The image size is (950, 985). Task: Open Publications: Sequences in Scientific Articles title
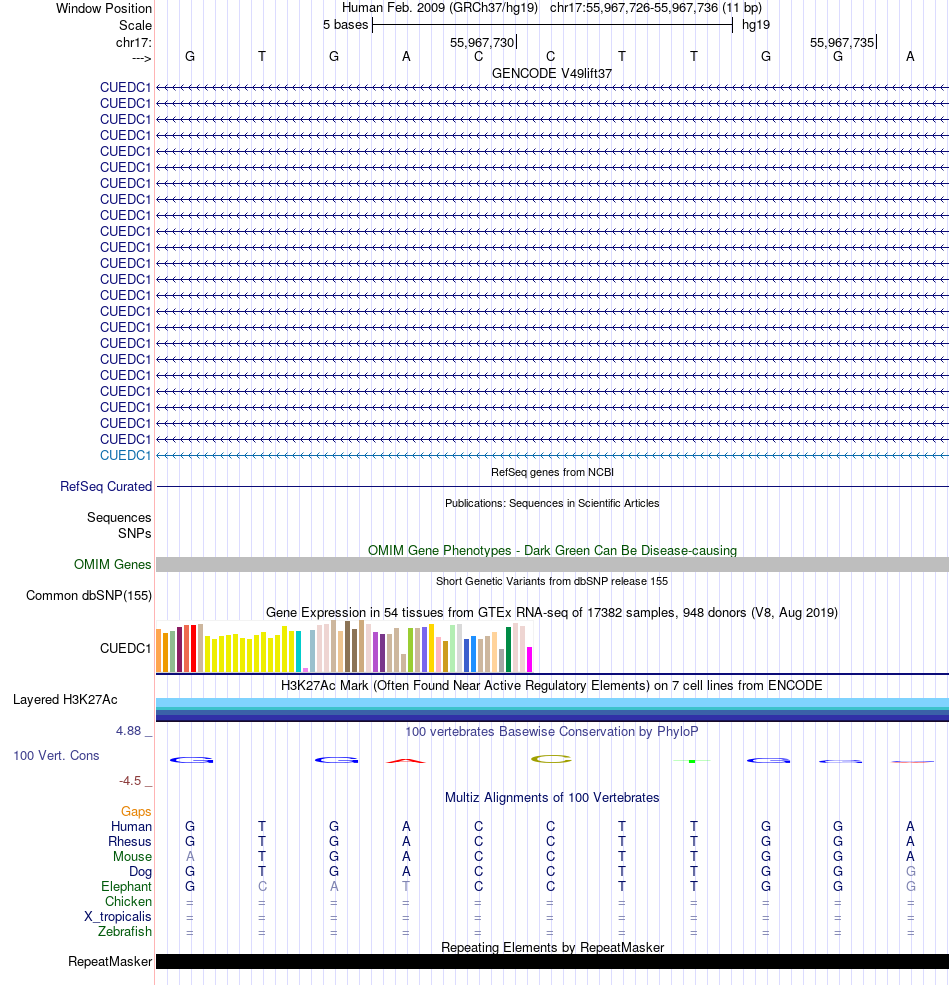552,503
